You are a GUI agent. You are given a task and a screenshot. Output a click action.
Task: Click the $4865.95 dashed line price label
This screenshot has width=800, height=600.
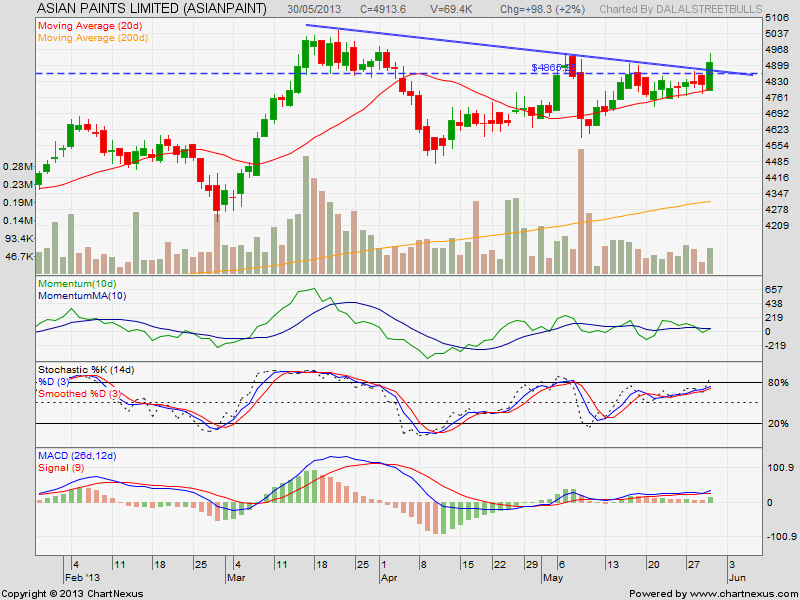click(x=554, y=67)
